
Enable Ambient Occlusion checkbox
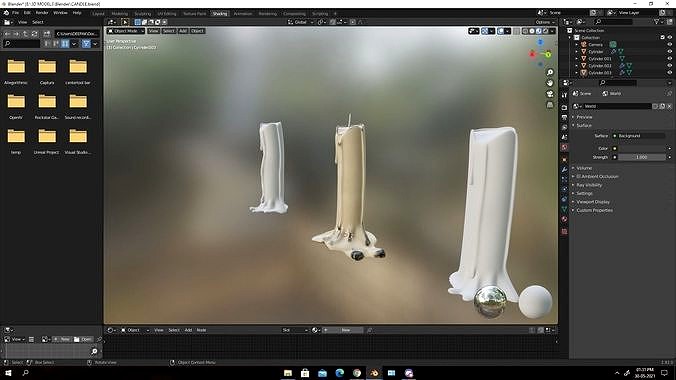579,176
